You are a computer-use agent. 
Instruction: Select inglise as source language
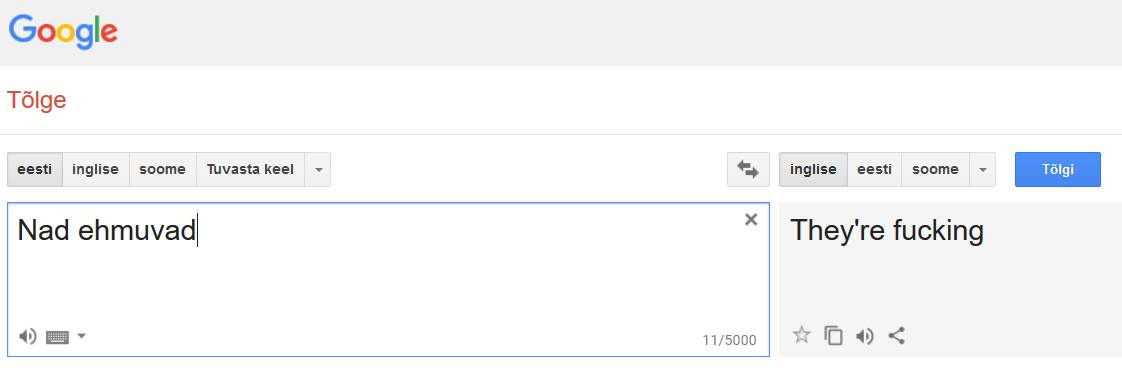click(x=95, y=170)
